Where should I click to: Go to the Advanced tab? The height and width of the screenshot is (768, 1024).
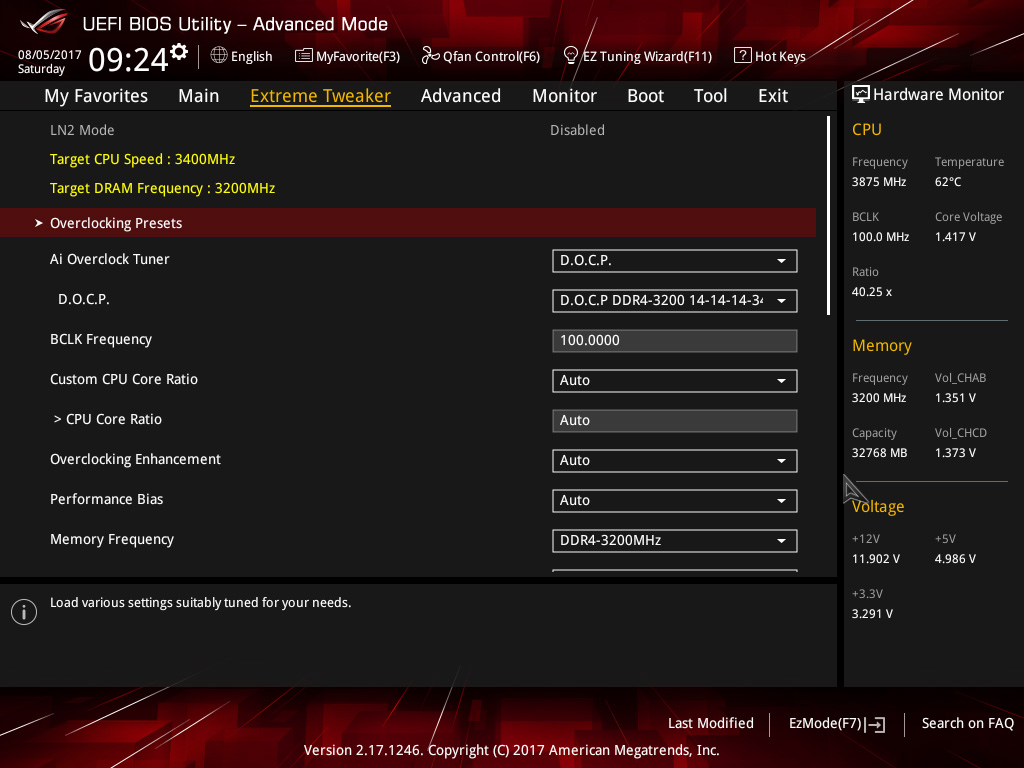pyautogui.click(x=461, y=96)
